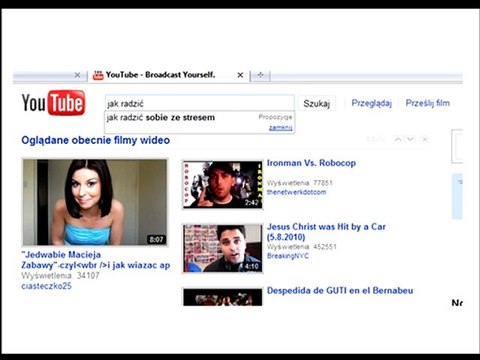Close the YouTube - Broadcast Yourself tab

click(240, 75)
